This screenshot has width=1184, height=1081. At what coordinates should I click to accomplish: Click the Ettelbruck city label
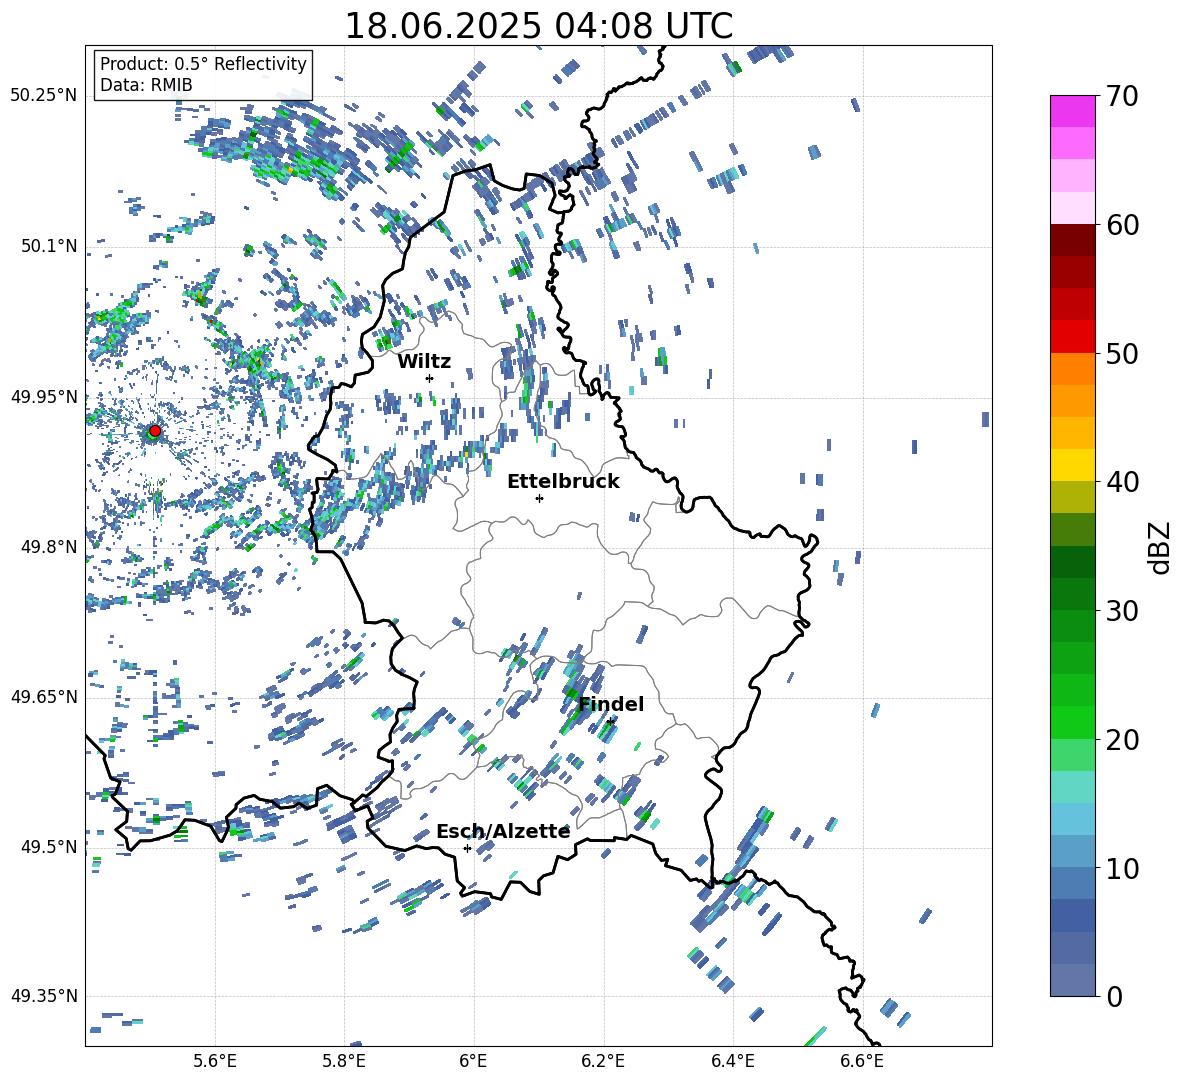click(563, 482)
